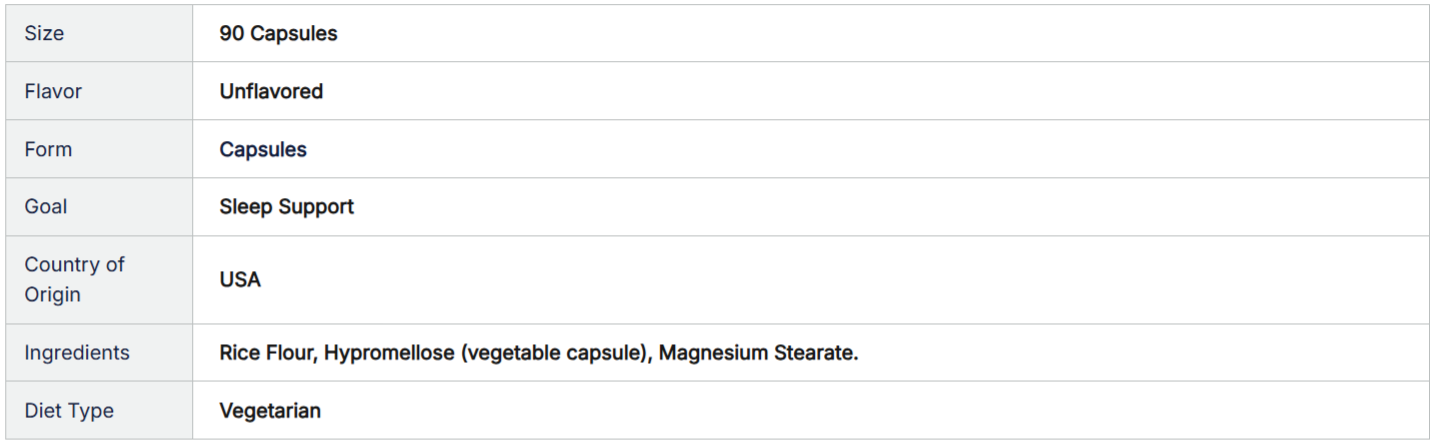The width and height of the screenshot is (1432, 442).
Task: Click "Magnesium Stearate" in the ingredients list
Action: coord(757,353)
